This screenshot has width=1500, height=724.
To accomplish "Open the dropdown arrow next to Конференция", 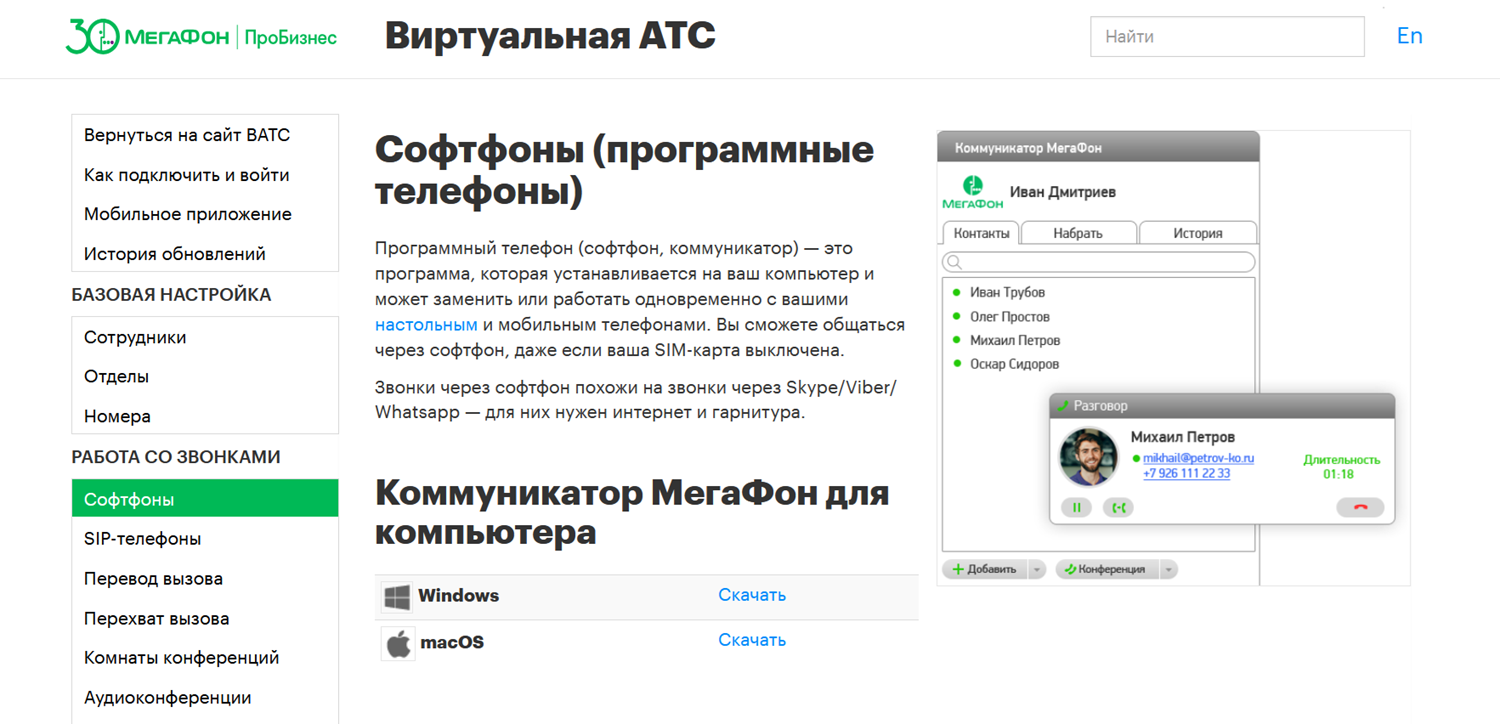I will tap(1168, 569).
